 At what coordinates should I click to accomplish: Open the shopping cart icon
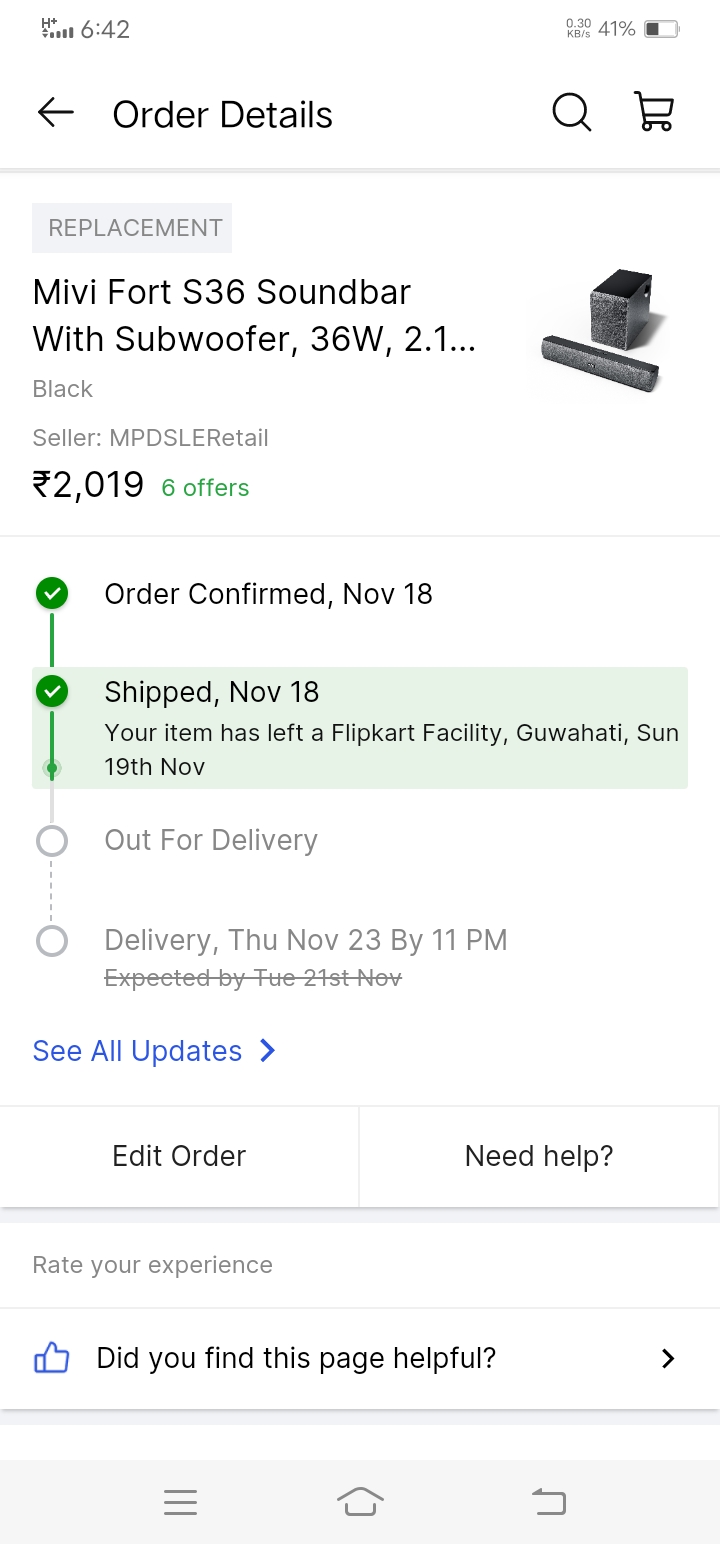(655, 113)
